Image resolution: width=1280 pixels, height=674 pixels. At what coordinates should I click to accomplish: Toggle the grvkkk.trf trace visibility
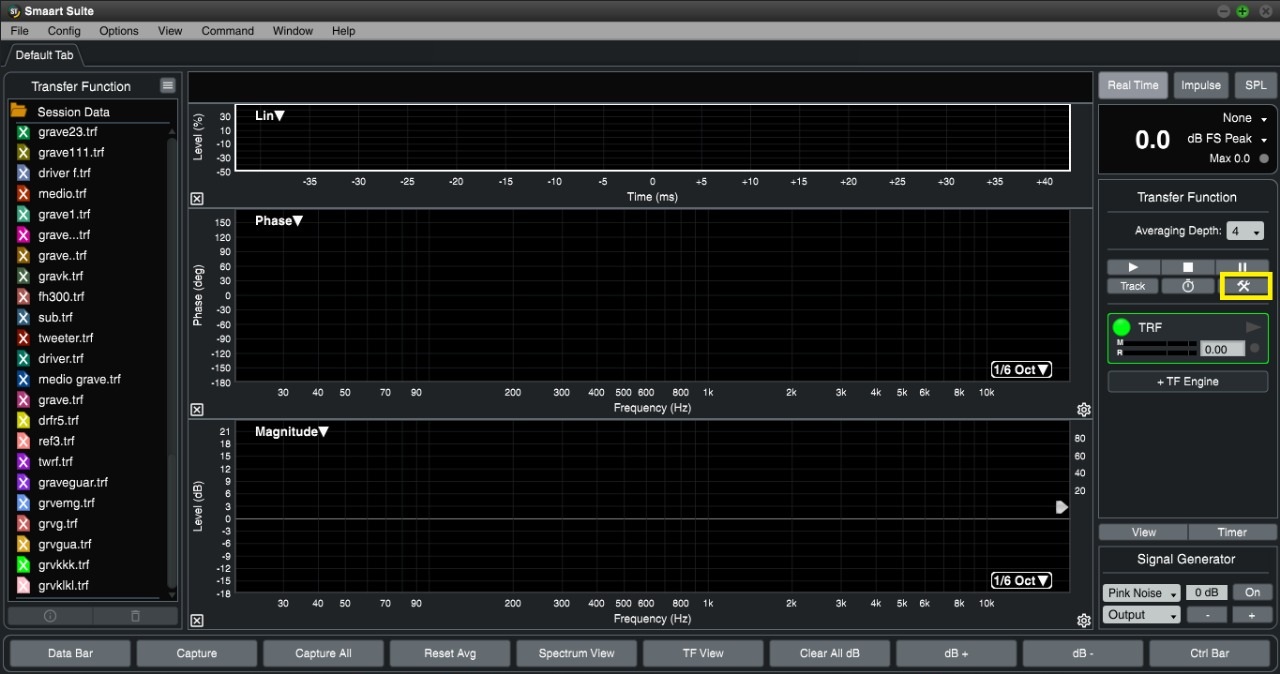(x=23, y=565)
